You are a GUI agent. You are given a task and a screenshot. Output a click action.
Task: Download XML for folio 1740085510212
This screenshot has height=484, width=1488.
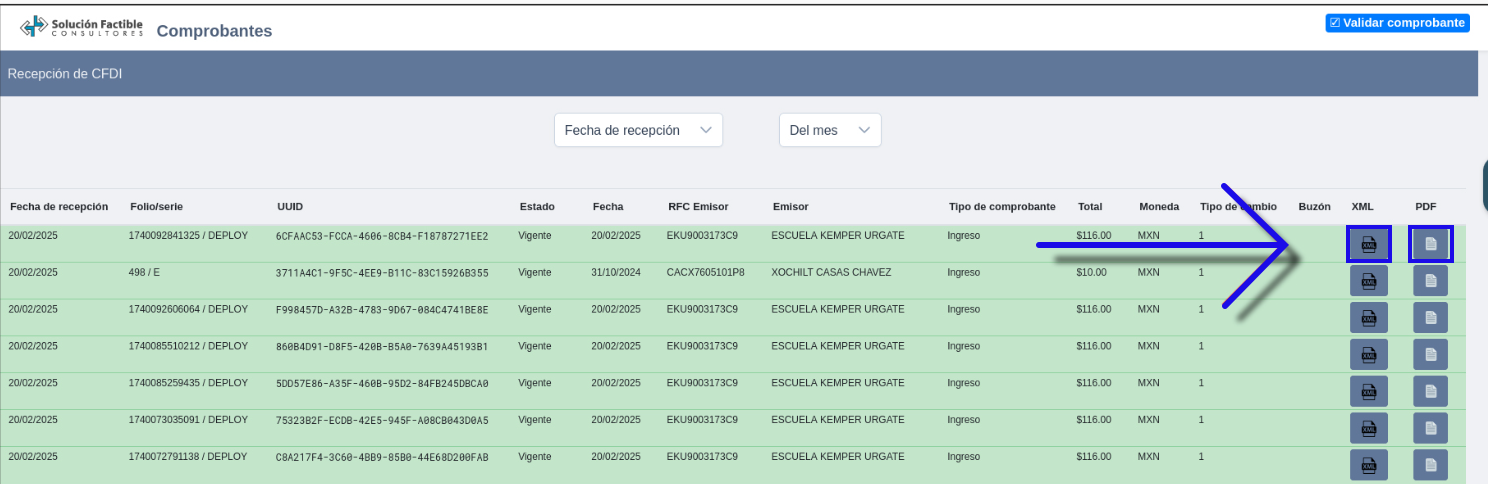1368,354
